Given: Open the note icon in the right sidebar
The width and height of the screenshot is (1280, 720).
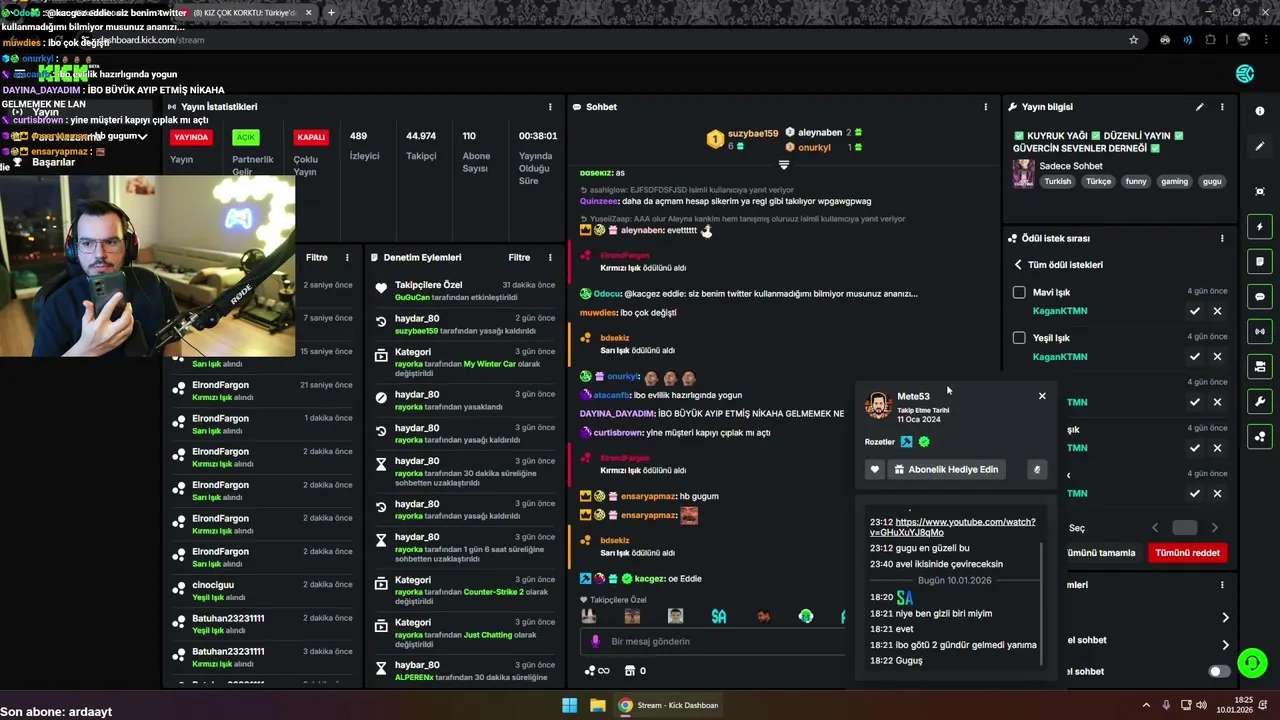Looking at the screenshot, I should point(1260,262).
